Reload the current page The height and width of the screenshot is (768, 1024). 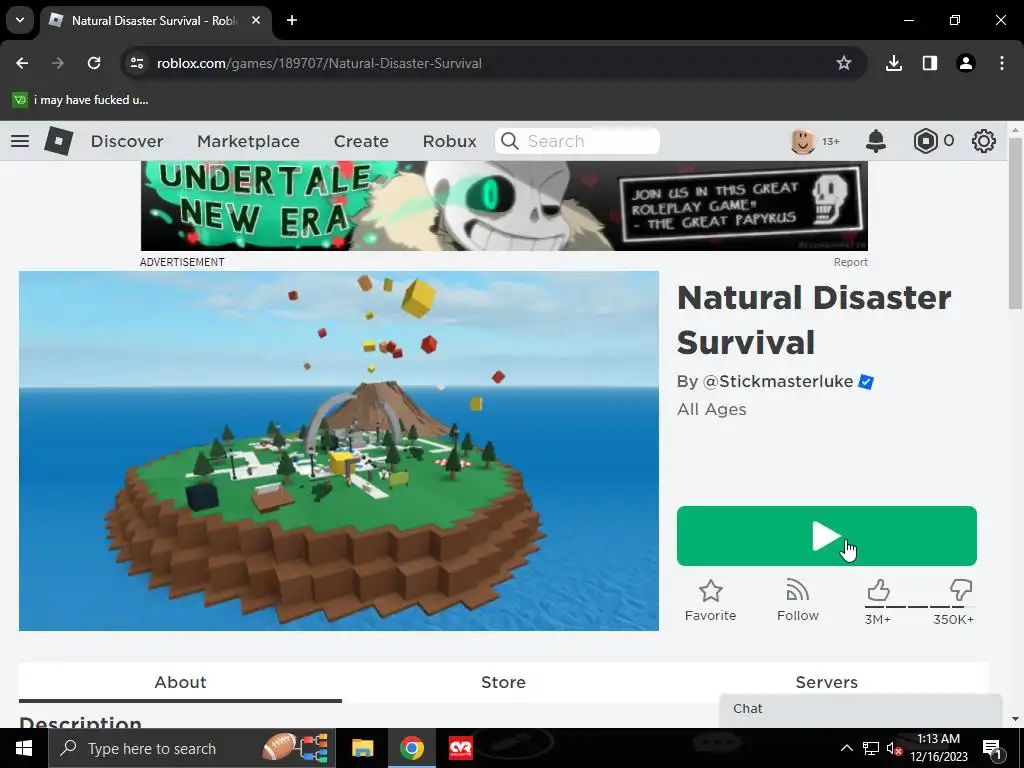coord(94,63)
